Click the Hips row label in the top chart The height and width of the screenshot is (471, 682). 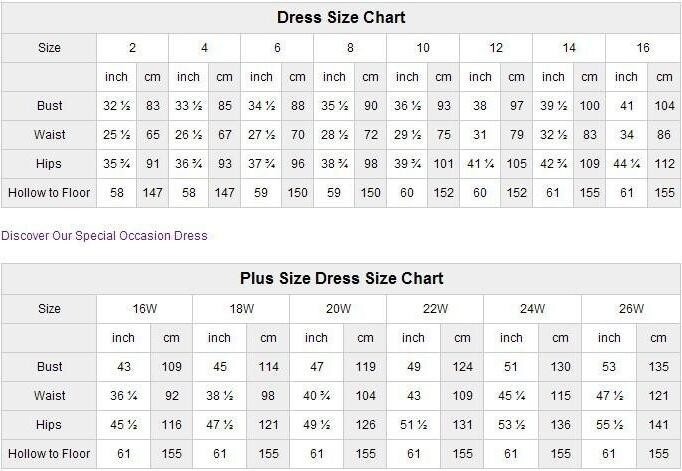click(x=49, y=164)
